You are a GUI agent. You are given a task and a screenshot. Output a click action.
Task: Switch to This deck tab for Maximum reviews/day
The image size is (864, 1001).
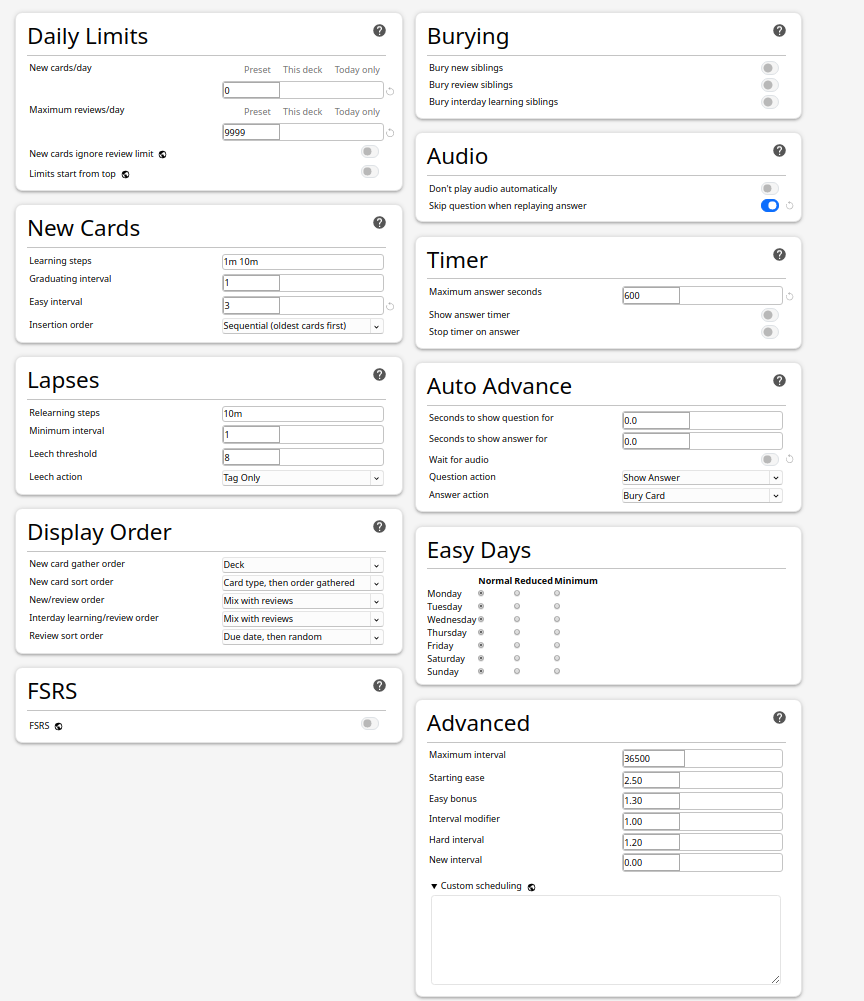[303, 112]
